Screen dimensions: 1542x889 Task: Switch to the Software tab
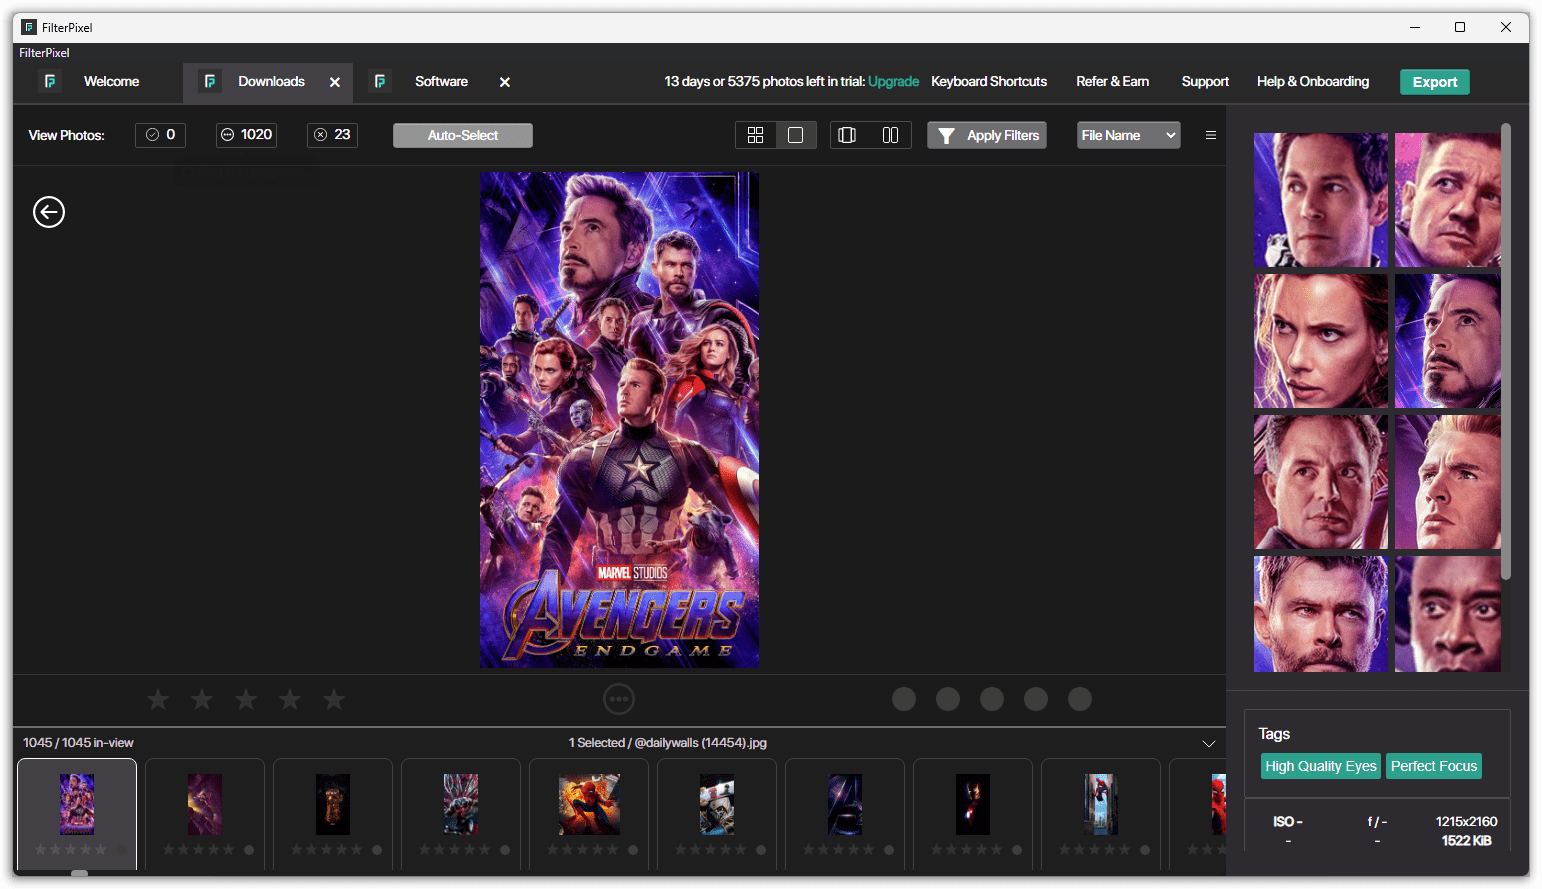coord(441,82)
